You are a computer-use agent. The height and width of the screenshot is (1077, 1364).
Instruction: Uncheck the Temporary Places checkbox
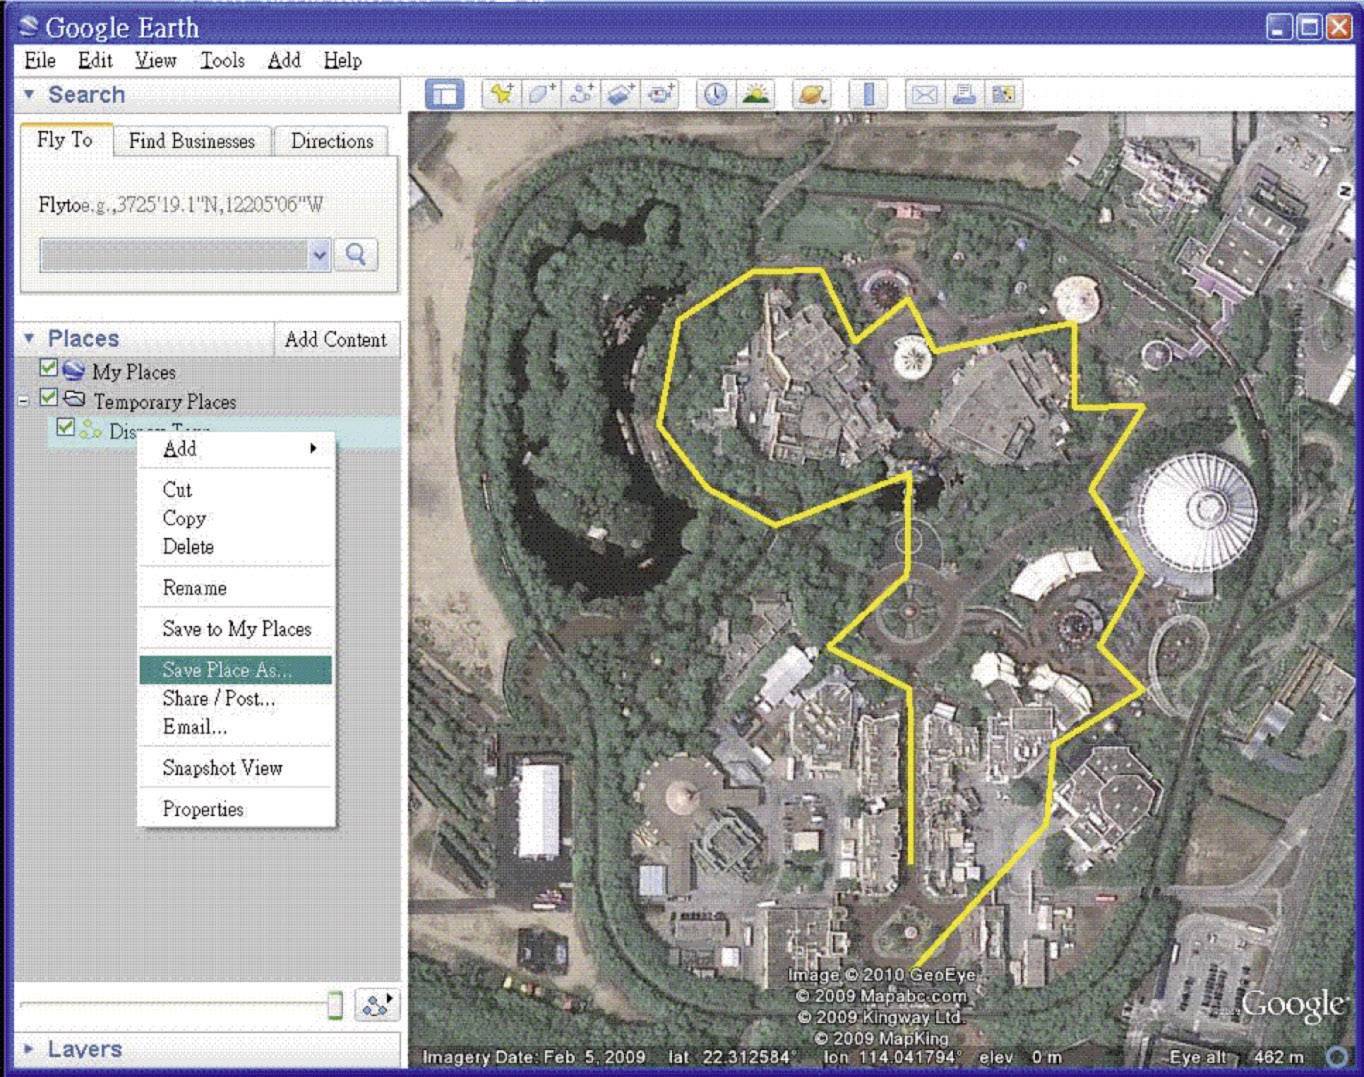click(x=48, y=399)
